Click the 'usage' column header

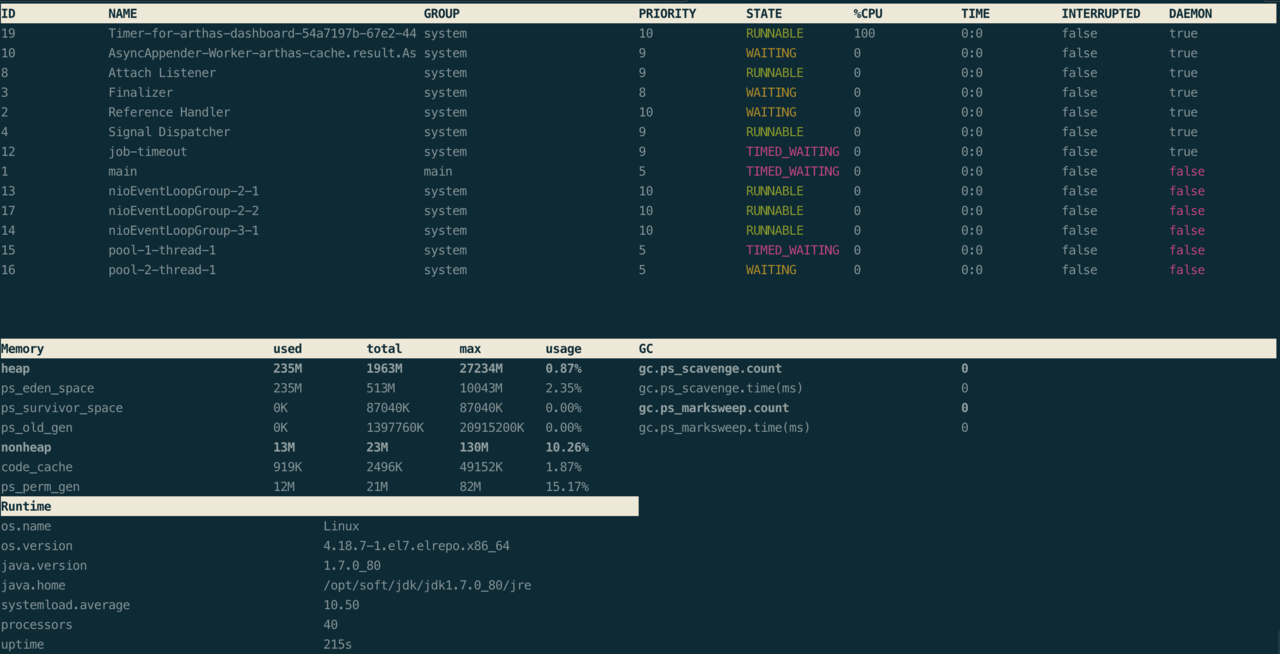[563, 349]
